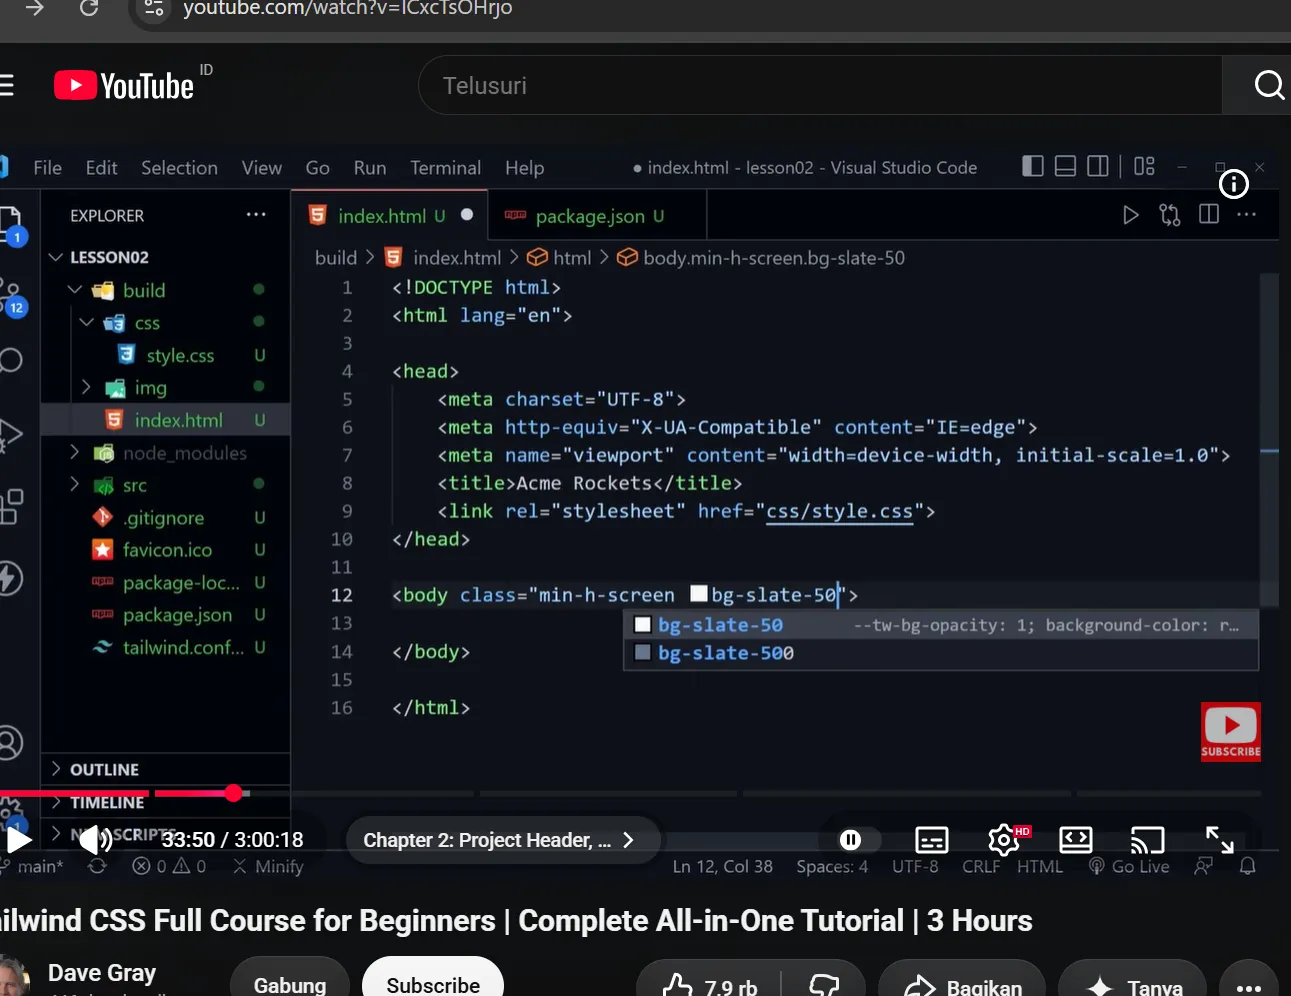Click the Go Live status bar item
The image size is (1291, 996).
[1129, 866]
